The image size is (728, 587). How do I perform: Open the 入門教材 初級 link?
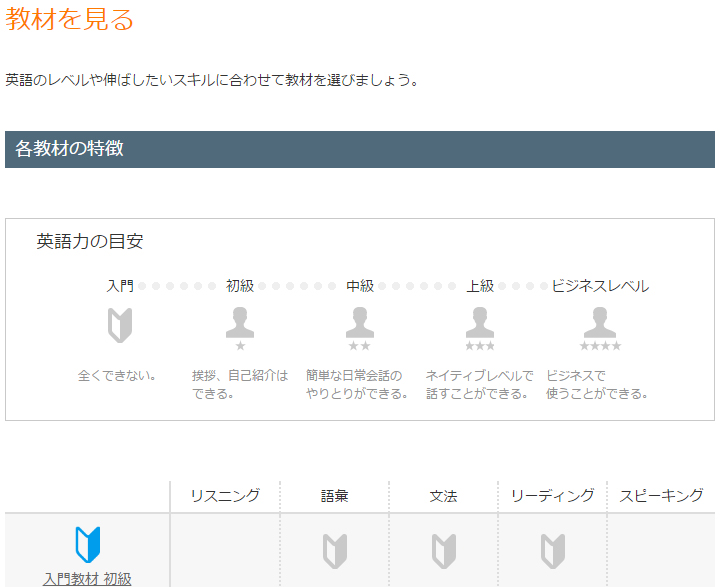87,579
